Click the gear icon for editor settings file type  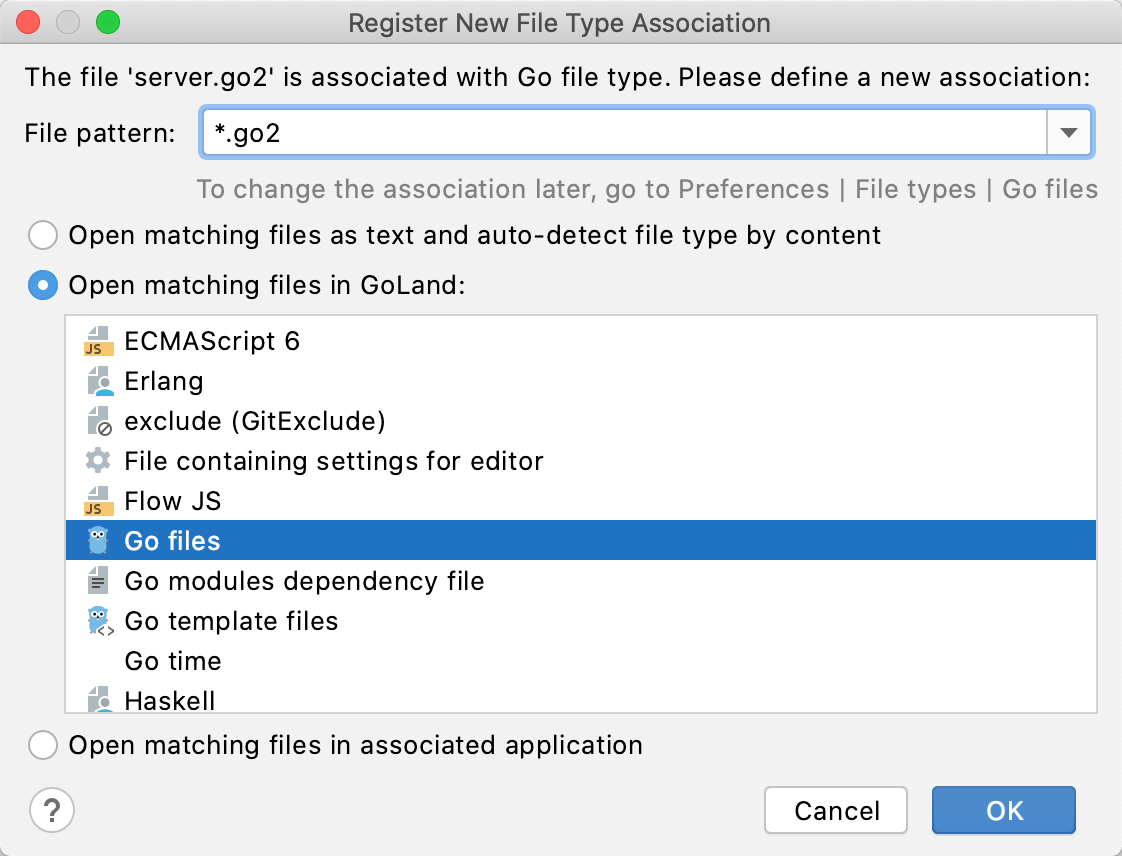coord(98,461)
